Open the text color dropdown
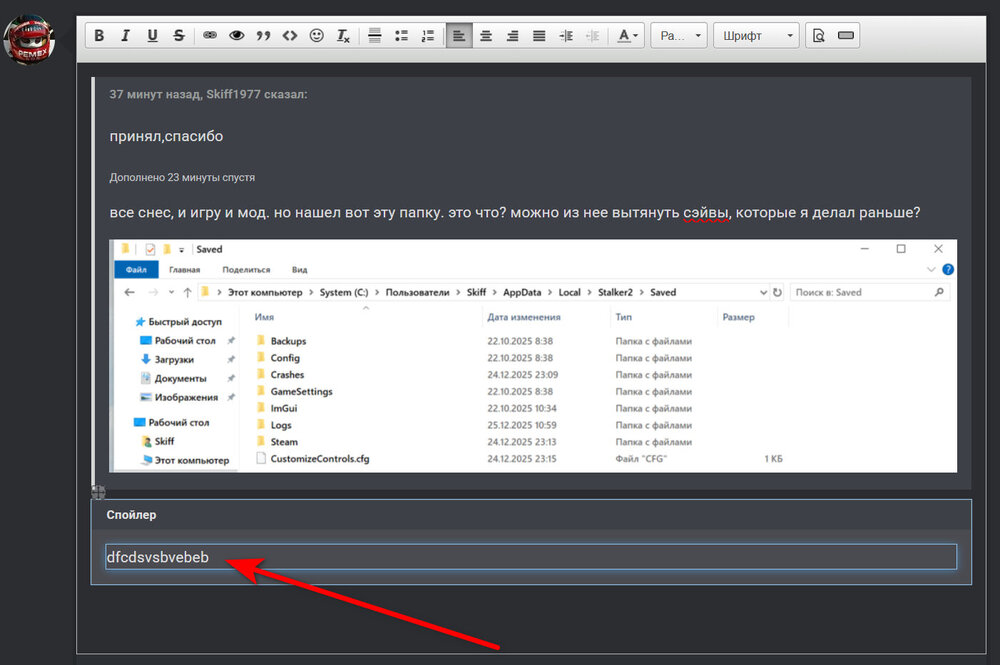This screenshot has height=665, width=1000. point(627,36)
